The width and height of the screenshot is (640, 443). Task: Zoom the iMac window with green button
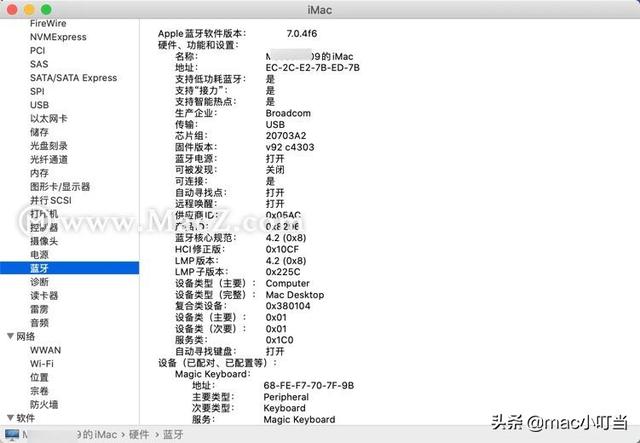click(x=46, y=9)
